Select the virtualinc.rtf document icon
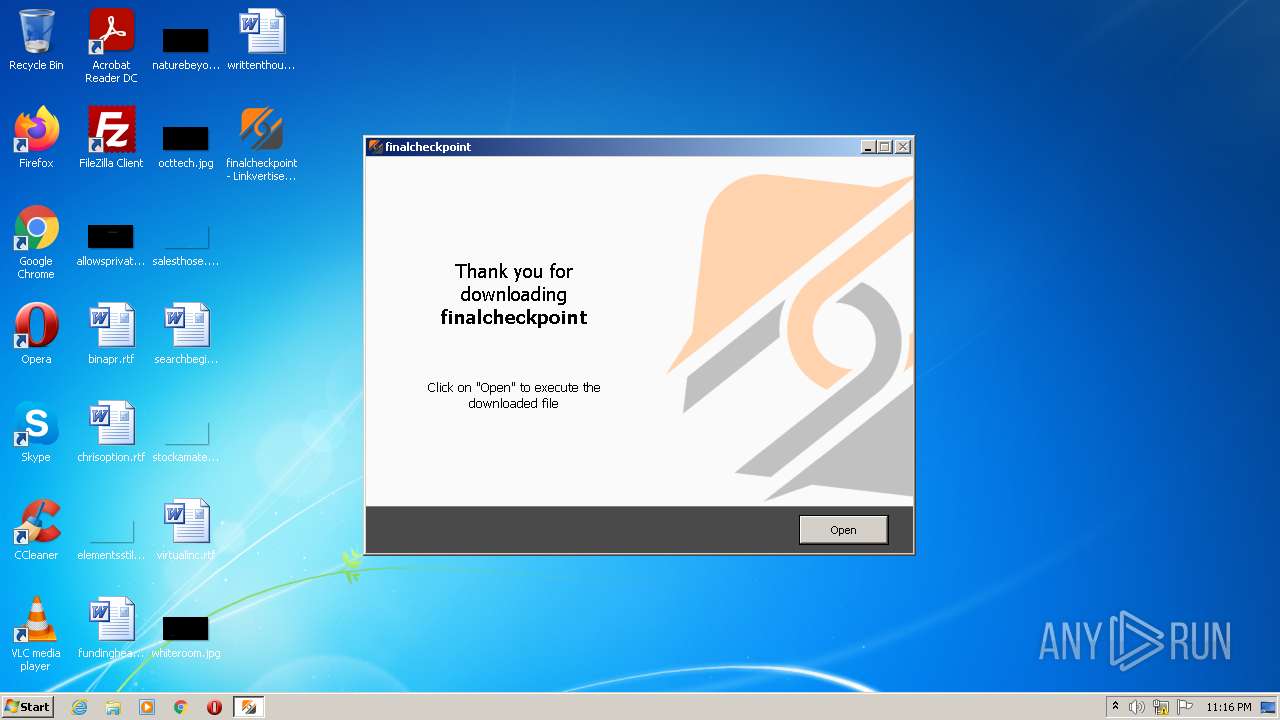1280x720 pixels. [x=186, y=530]
